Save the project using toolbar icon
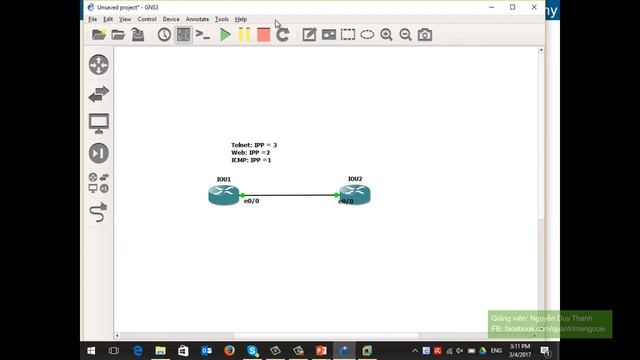This screenshot has width=640, height=360. (x=138, y=35)
